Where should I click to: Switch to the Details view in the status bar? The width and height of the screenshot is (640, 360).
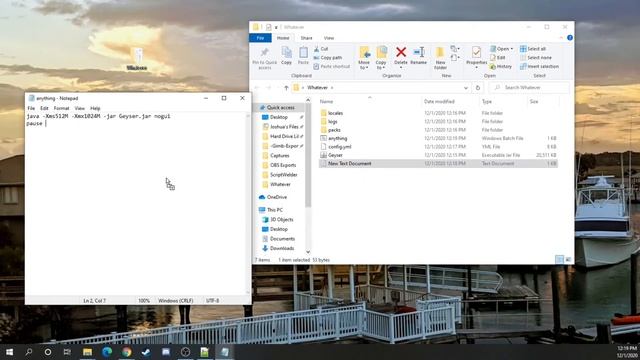tap(560, 260)
